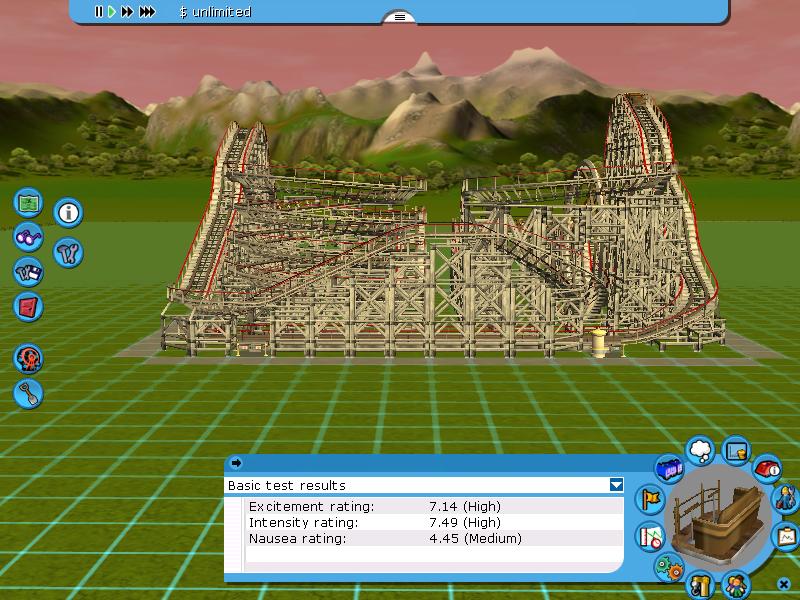Open the Basic test results dropdown arrow
This screenshot has height=600, width=800.
click(x=616, y=485)
